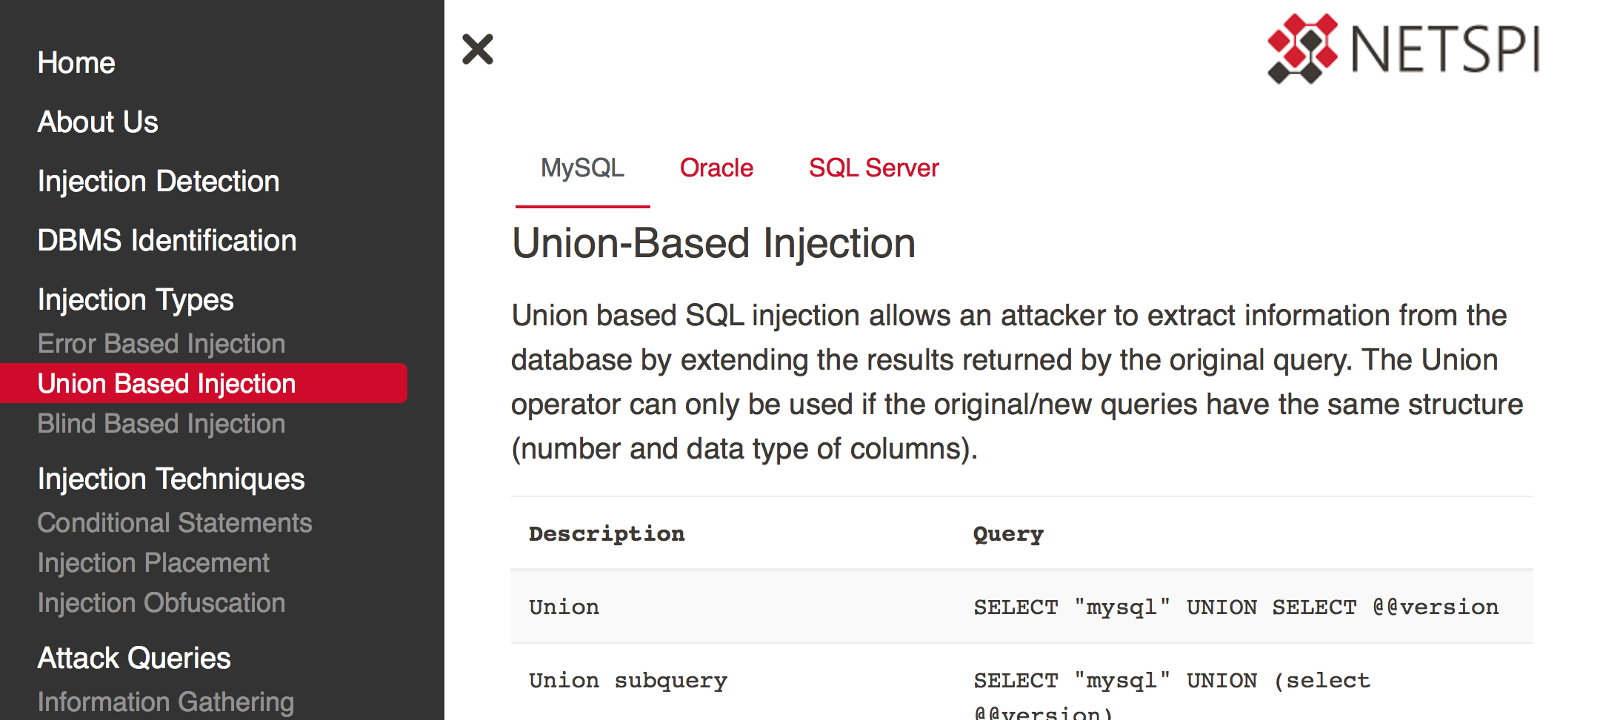Open Injection Obfuscation page
Screen dimensions: 1600x720
click(x=161, y=603)
